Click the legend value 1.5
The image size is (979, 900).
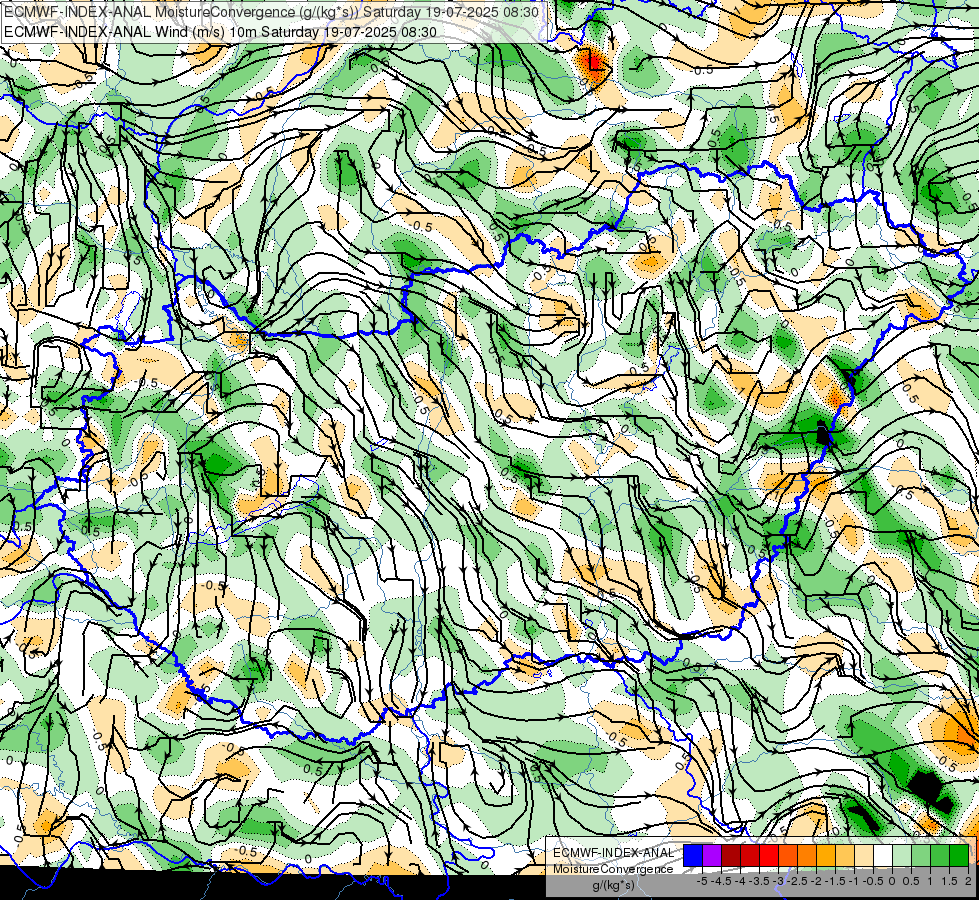948,881
